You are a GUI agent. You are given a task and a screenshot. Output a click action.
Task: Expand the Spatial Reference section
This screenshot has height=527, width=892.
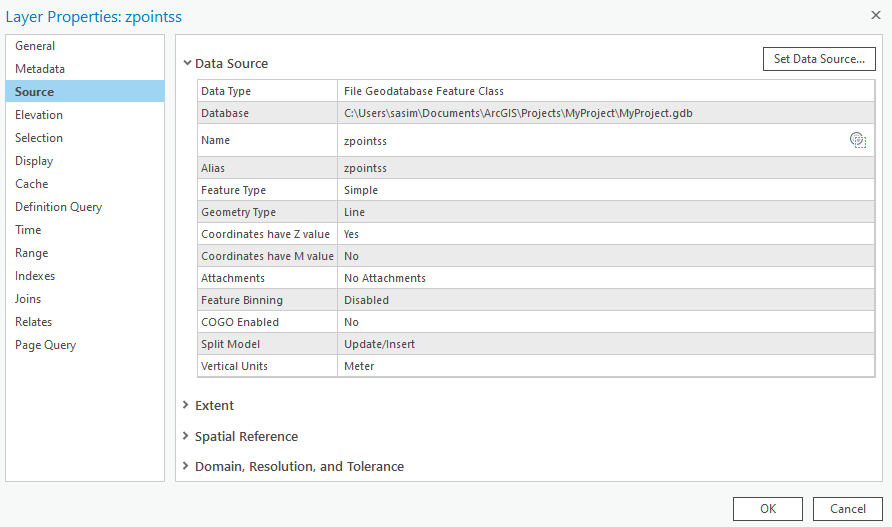pos(187,436)
